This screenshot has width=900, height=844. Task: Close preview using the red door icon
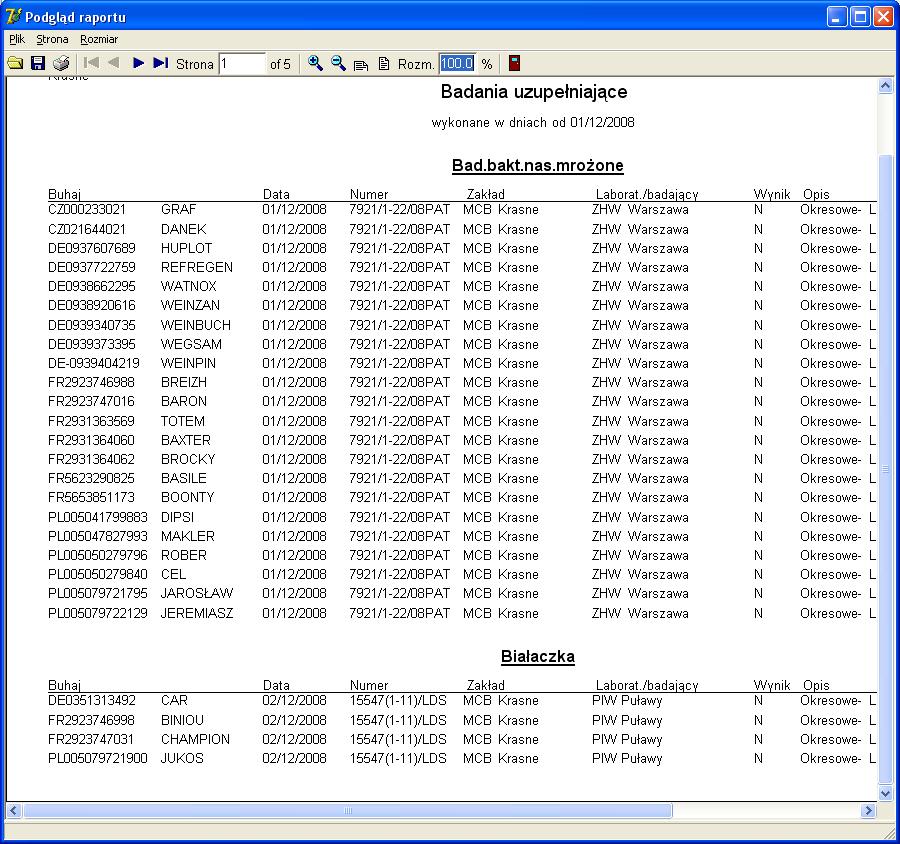tap(514, 63)
